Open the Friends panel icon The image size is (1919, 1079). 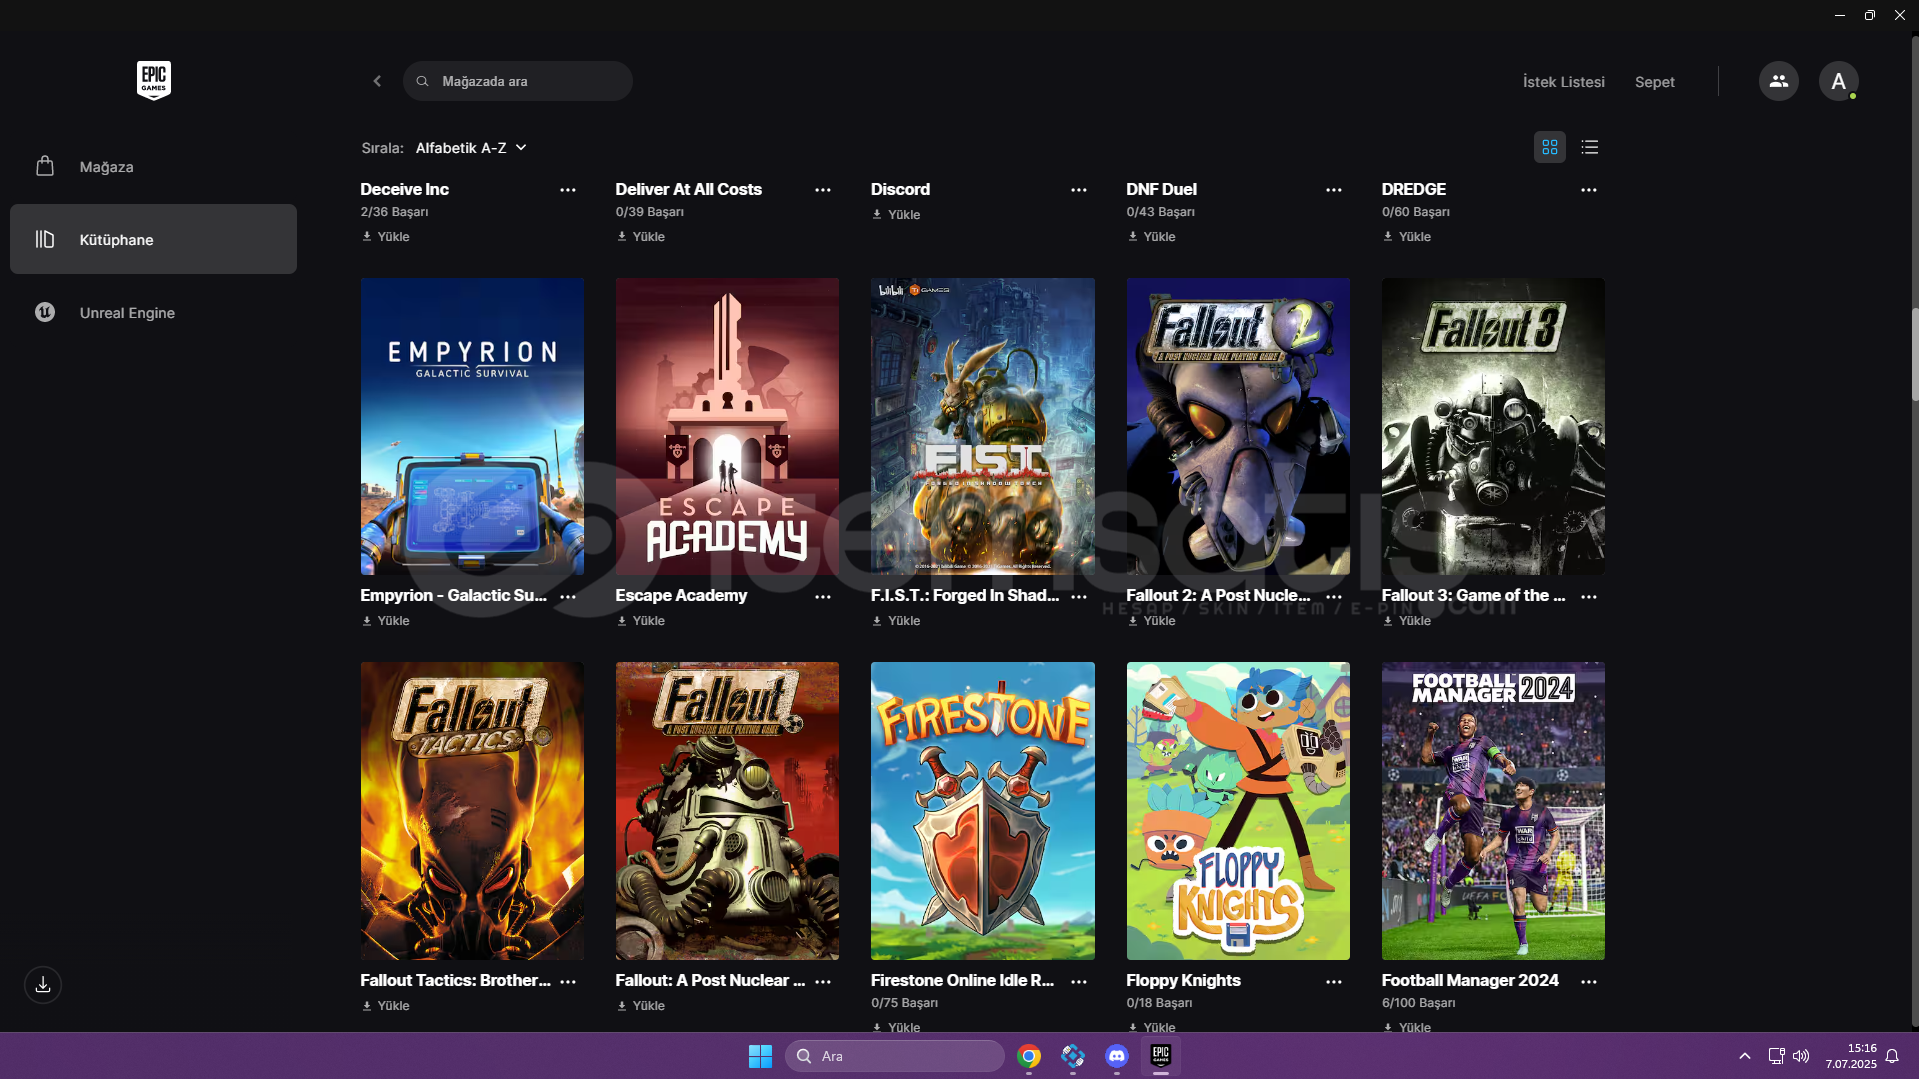1778,81
